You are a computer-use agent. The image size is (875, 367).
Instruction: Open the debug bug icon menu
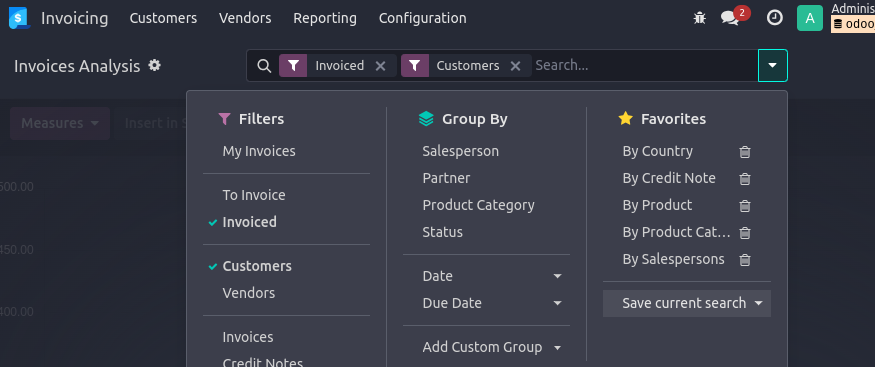coord(699,18)
